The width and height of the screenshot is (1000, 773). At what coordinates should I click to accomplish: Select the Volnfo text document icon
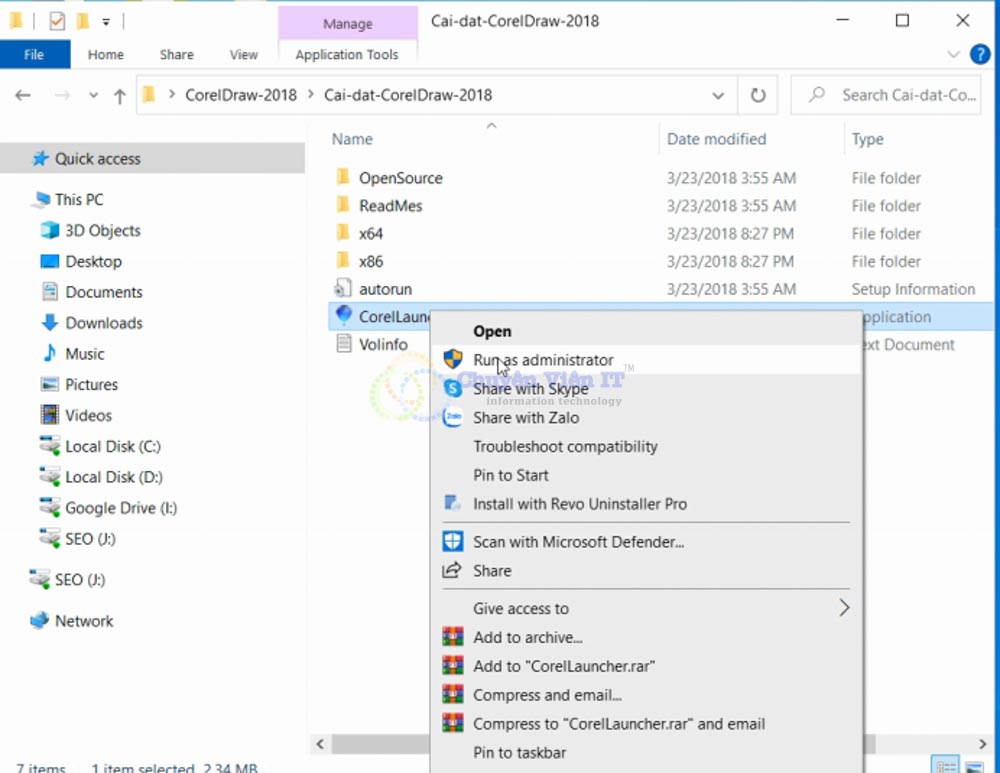point(345,344)
